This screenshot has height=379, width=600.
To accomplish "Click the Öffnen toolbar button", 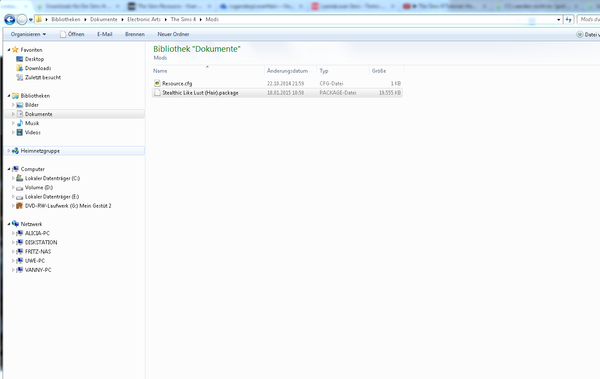I will (x=72, y=34).
